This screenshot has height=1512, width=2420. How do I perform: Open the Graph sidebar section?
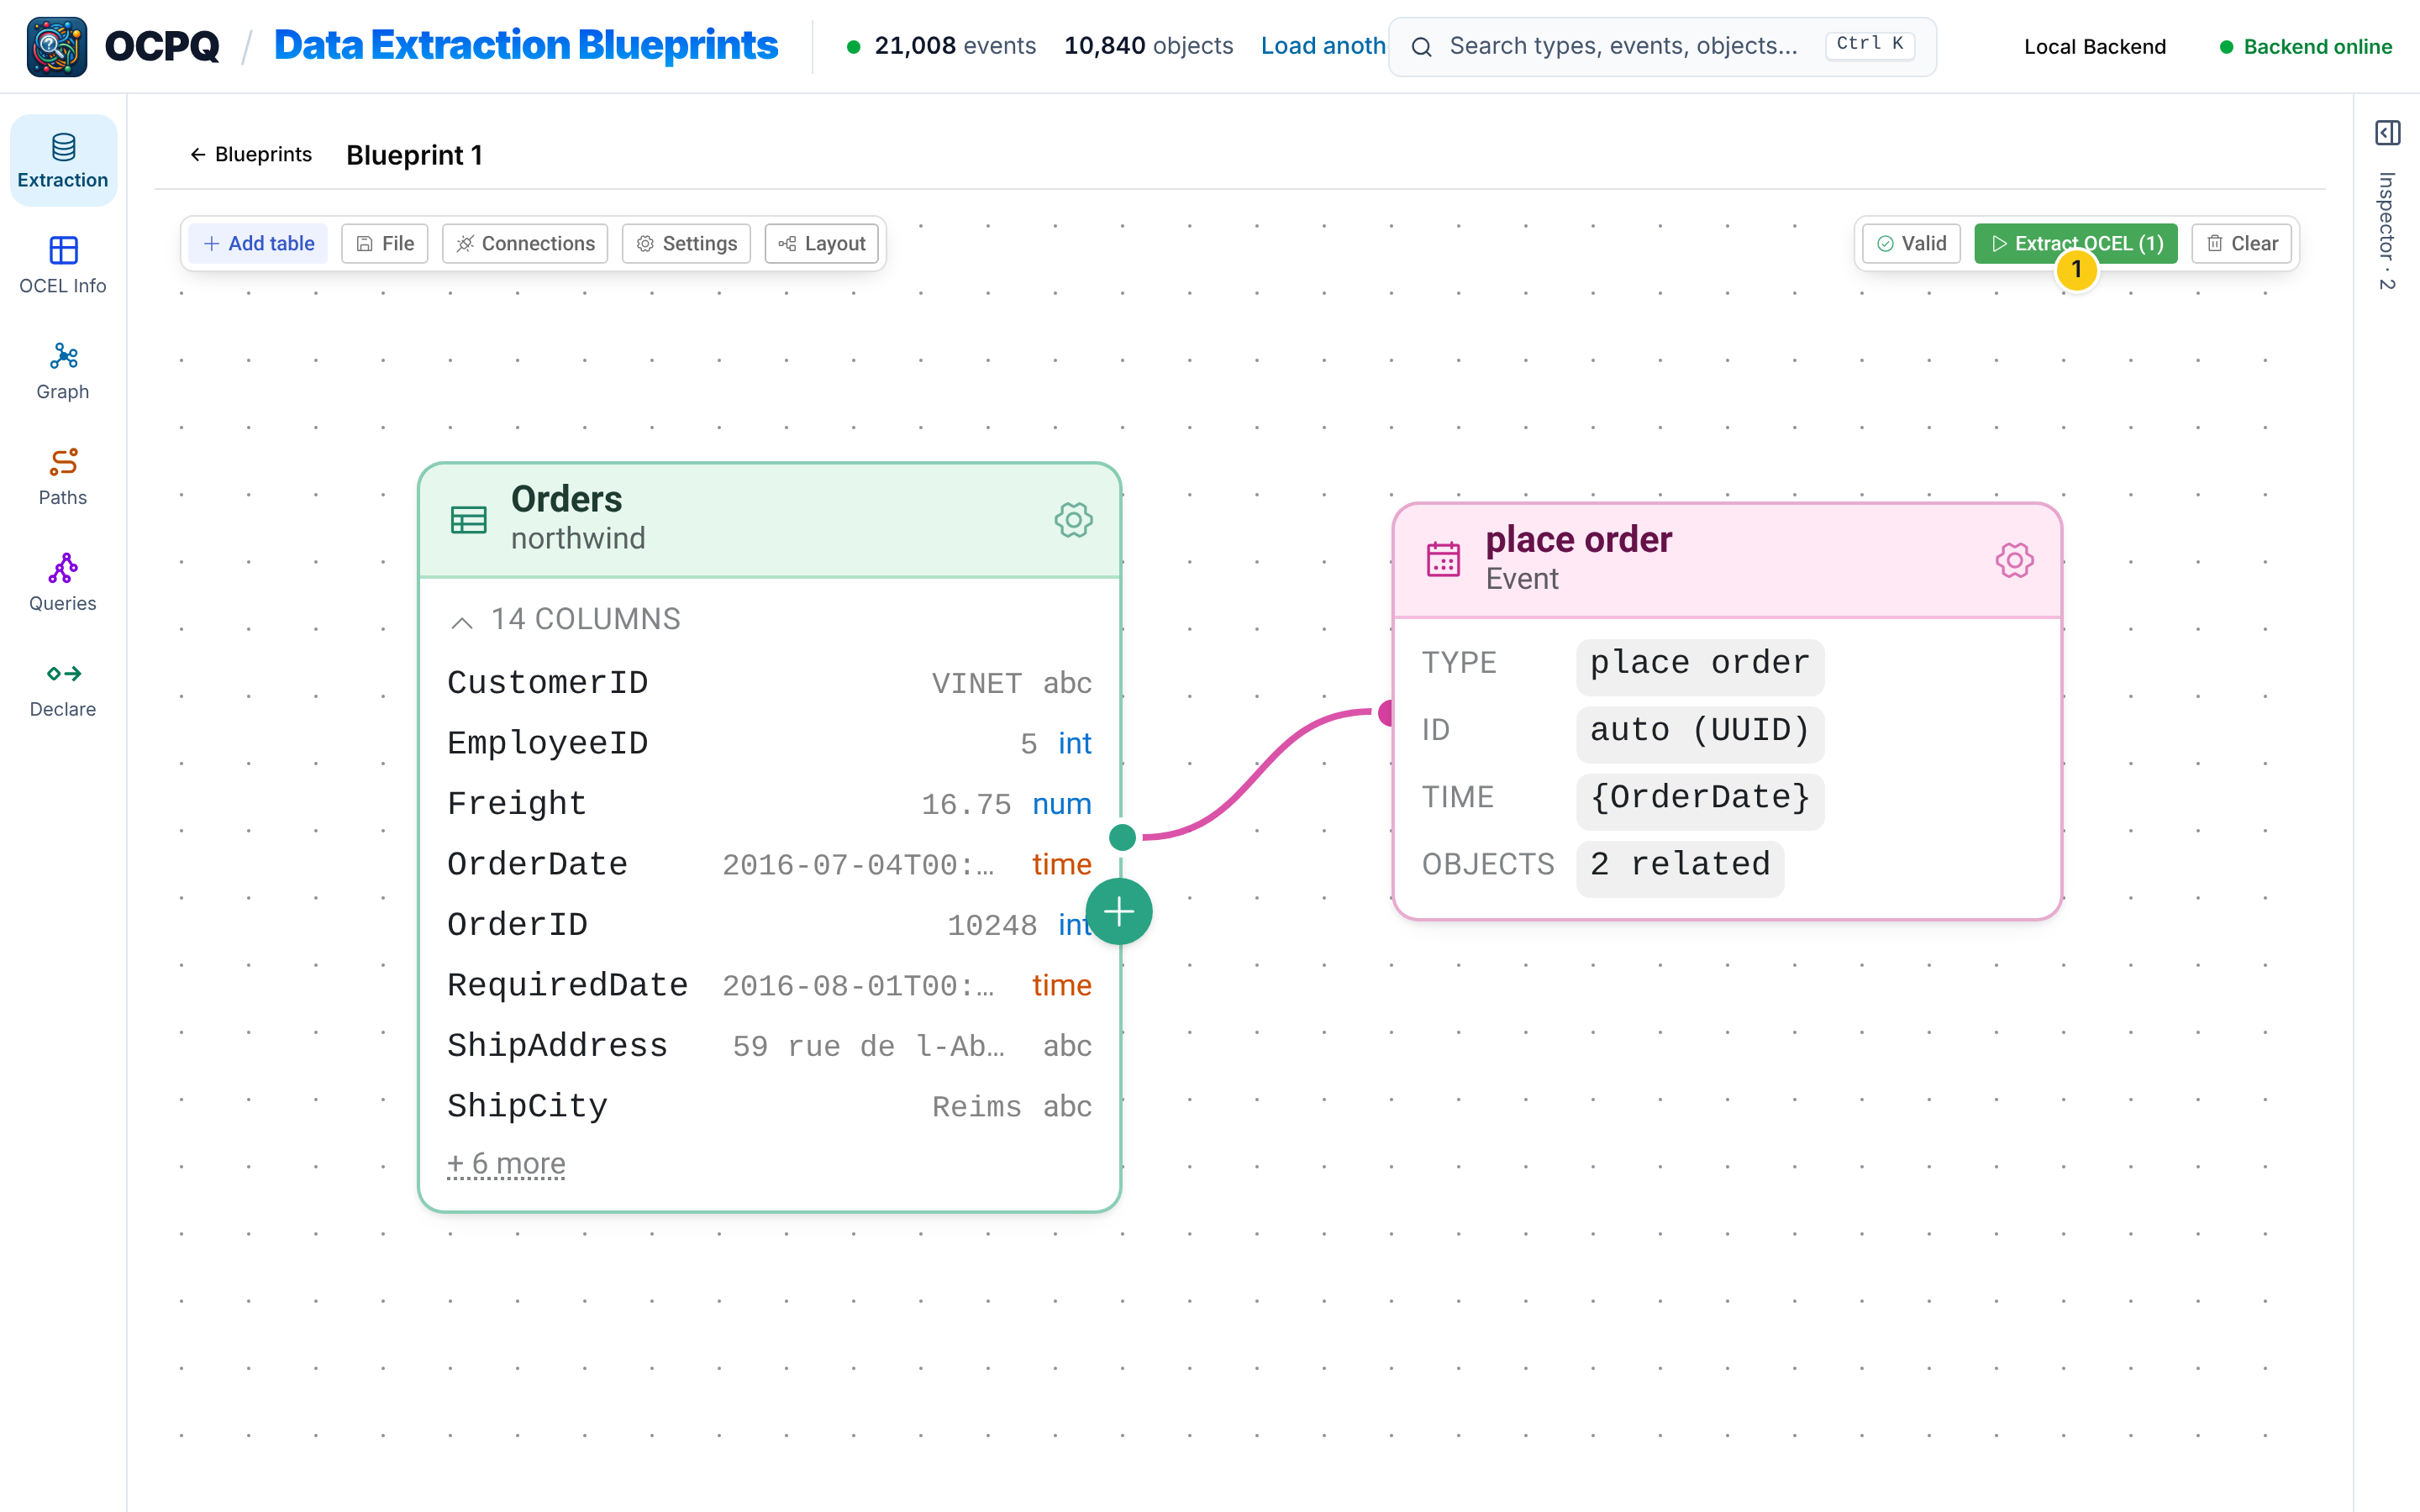click(63, 372)
